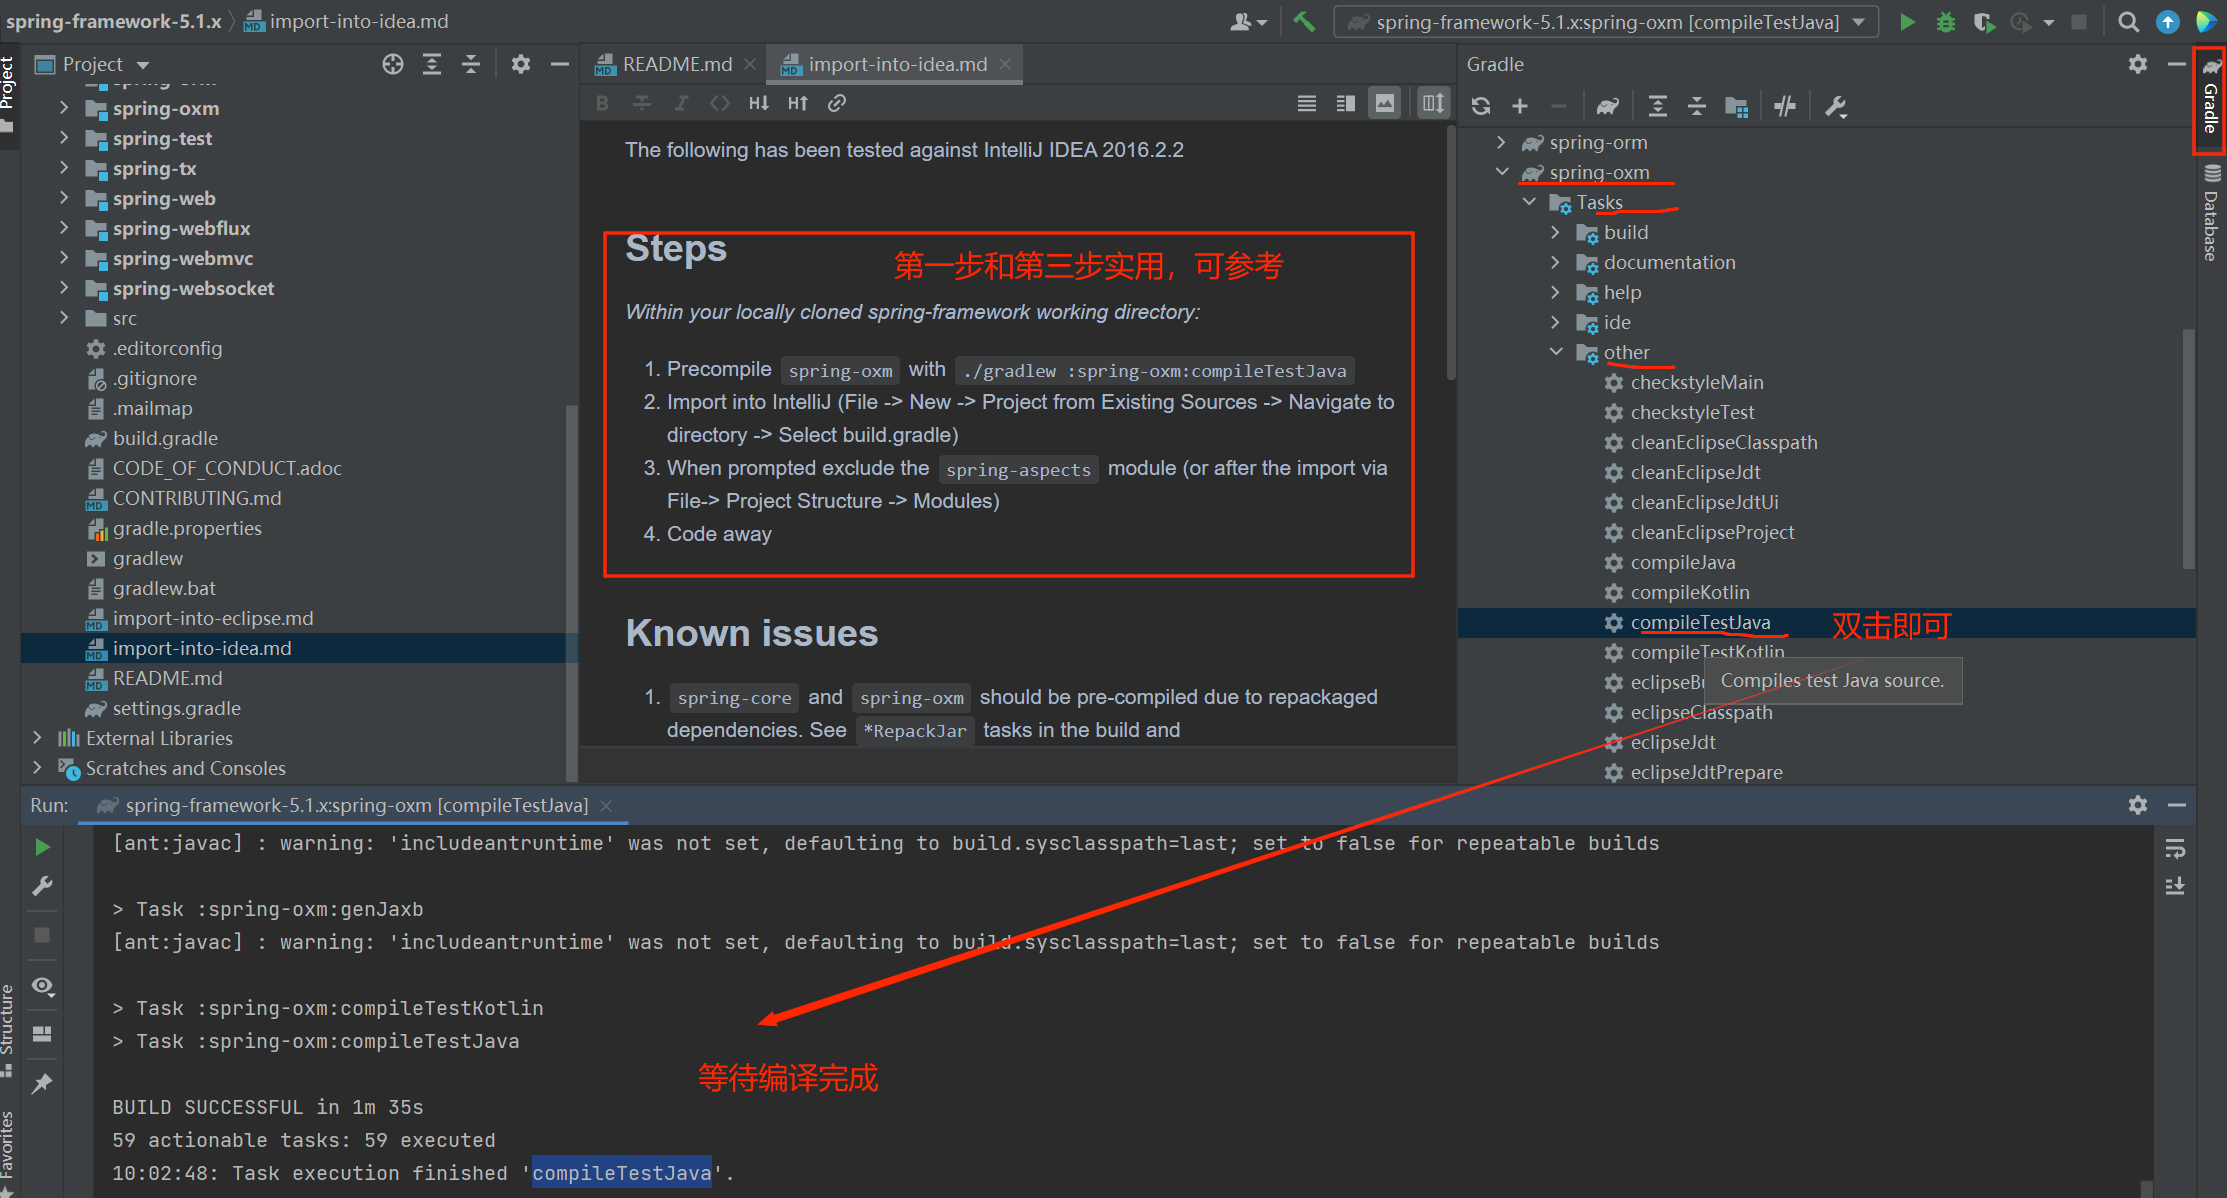
Task: Click the markdown editor's vertical scrollbar
Action: [1450, 250]
